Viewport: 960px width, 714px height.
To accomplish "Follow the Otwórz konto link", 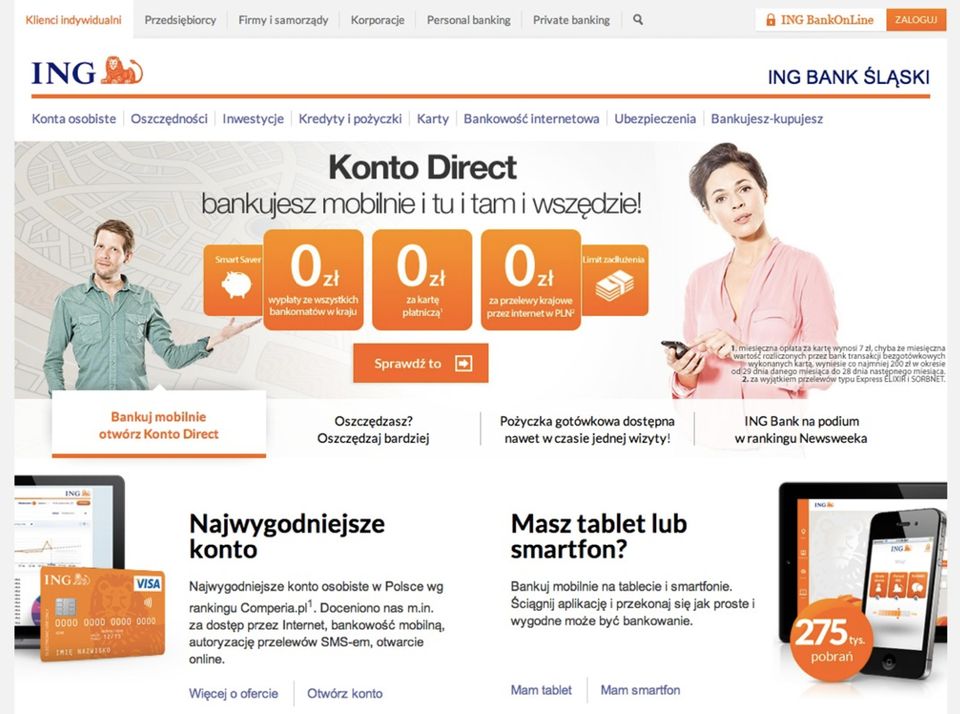I will coord(345,693).
